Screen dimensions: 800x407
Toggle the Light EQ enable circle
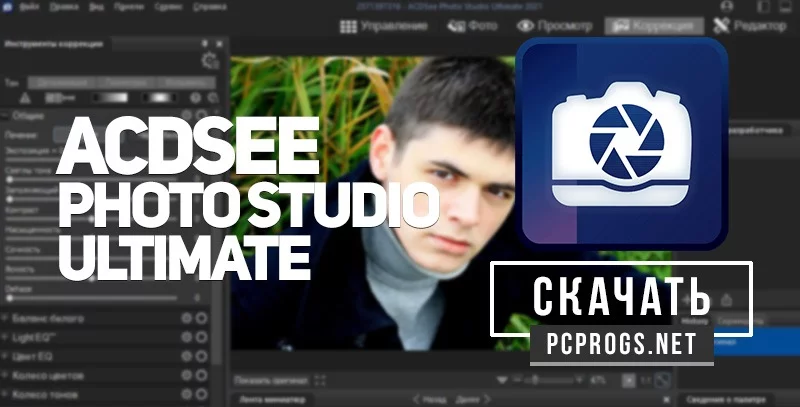[x=202, y=337]
